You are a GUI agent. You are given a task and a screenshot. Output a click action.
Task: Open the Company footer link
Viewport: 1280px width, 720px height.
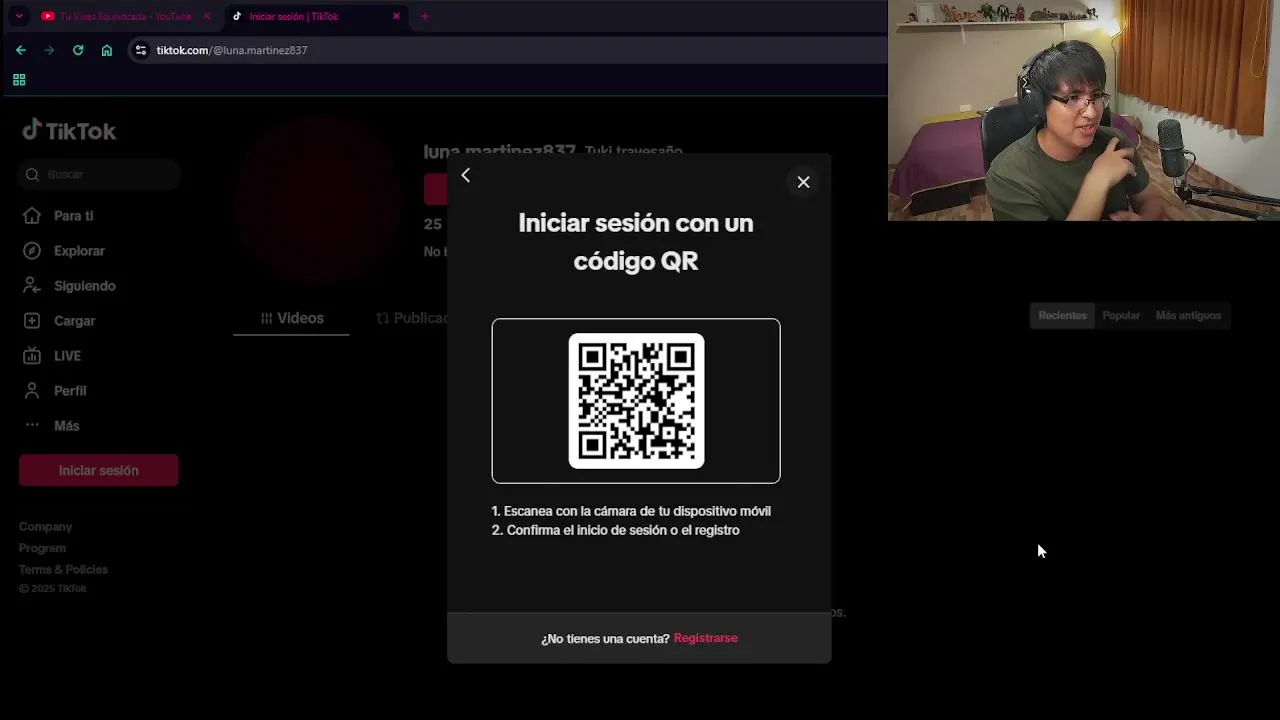coord(45,527)
